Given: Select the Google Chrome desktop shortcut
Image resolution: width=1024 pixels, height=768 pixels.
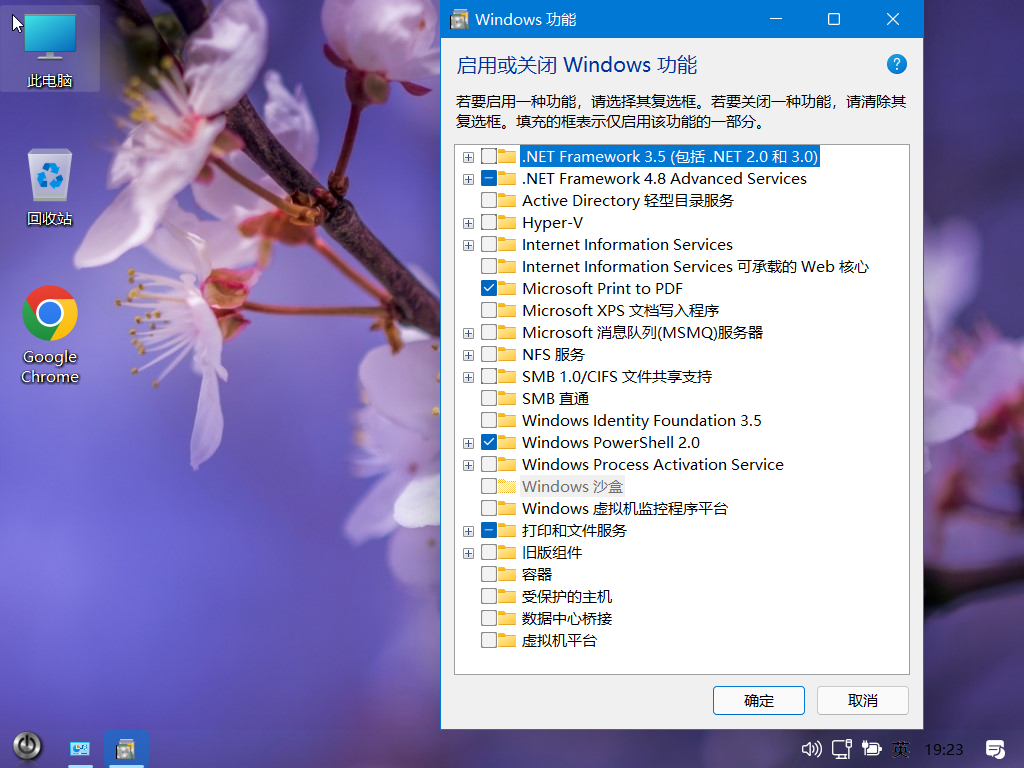Looking at the screenshot, I should point(50,335).
